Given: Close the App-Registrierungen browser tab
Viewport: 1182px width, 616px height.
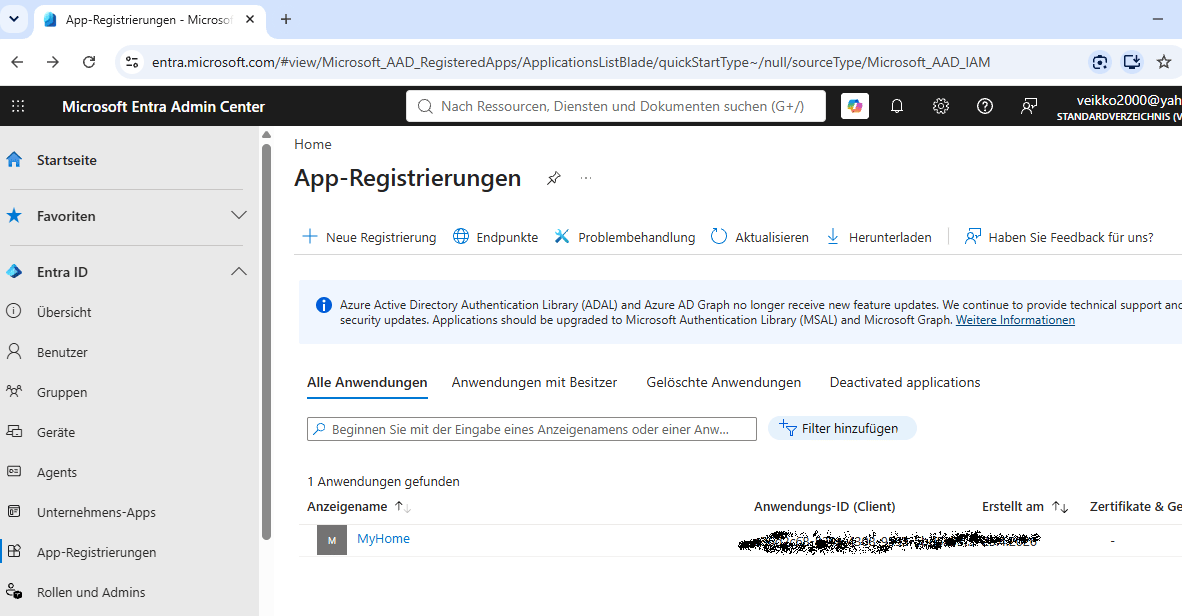Looking at the screenshot, I should pos(250,20).
